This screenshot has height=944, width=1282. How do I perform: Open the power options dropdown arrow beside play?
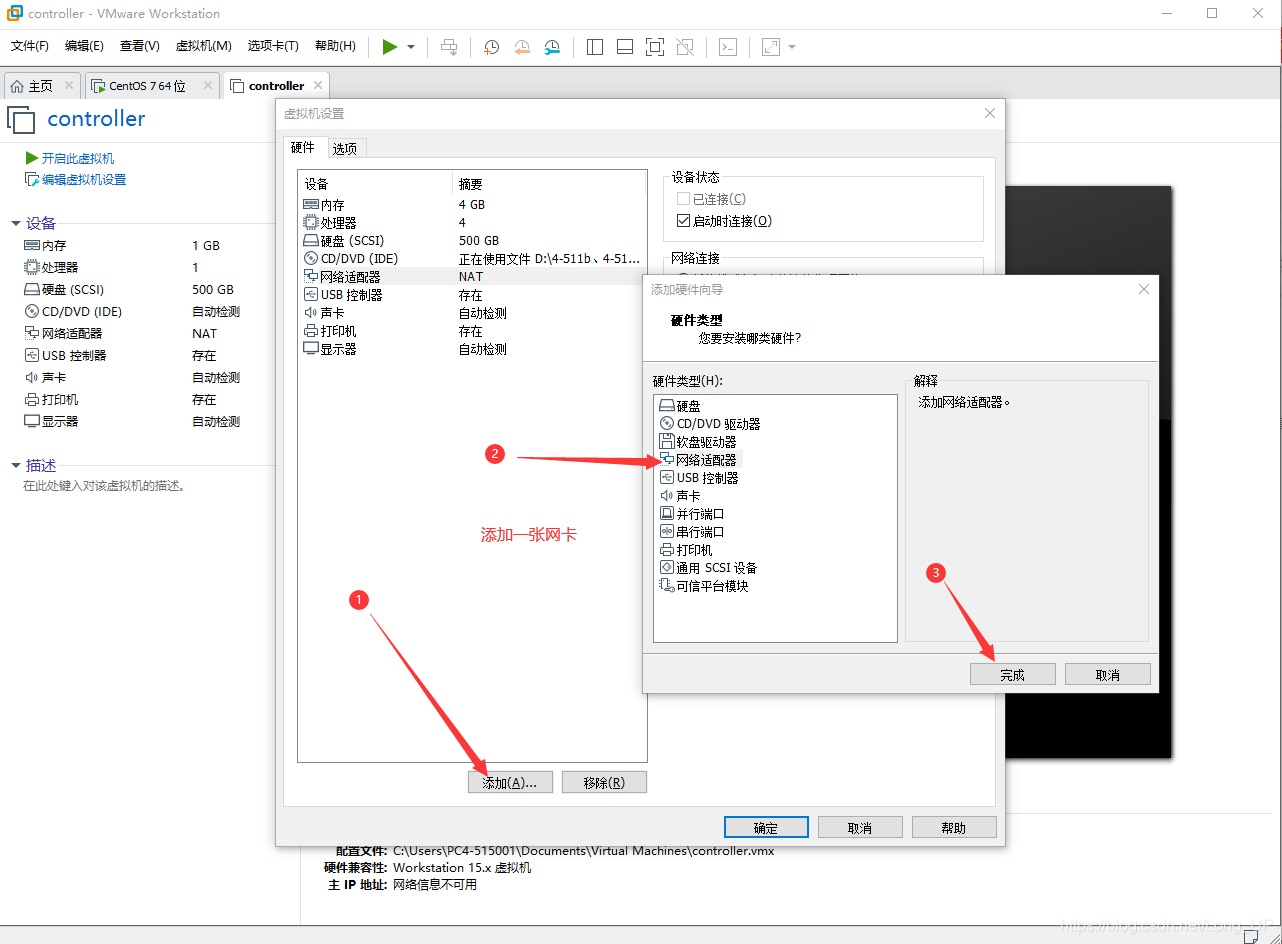pyautogui.click(x=411, y=47)
